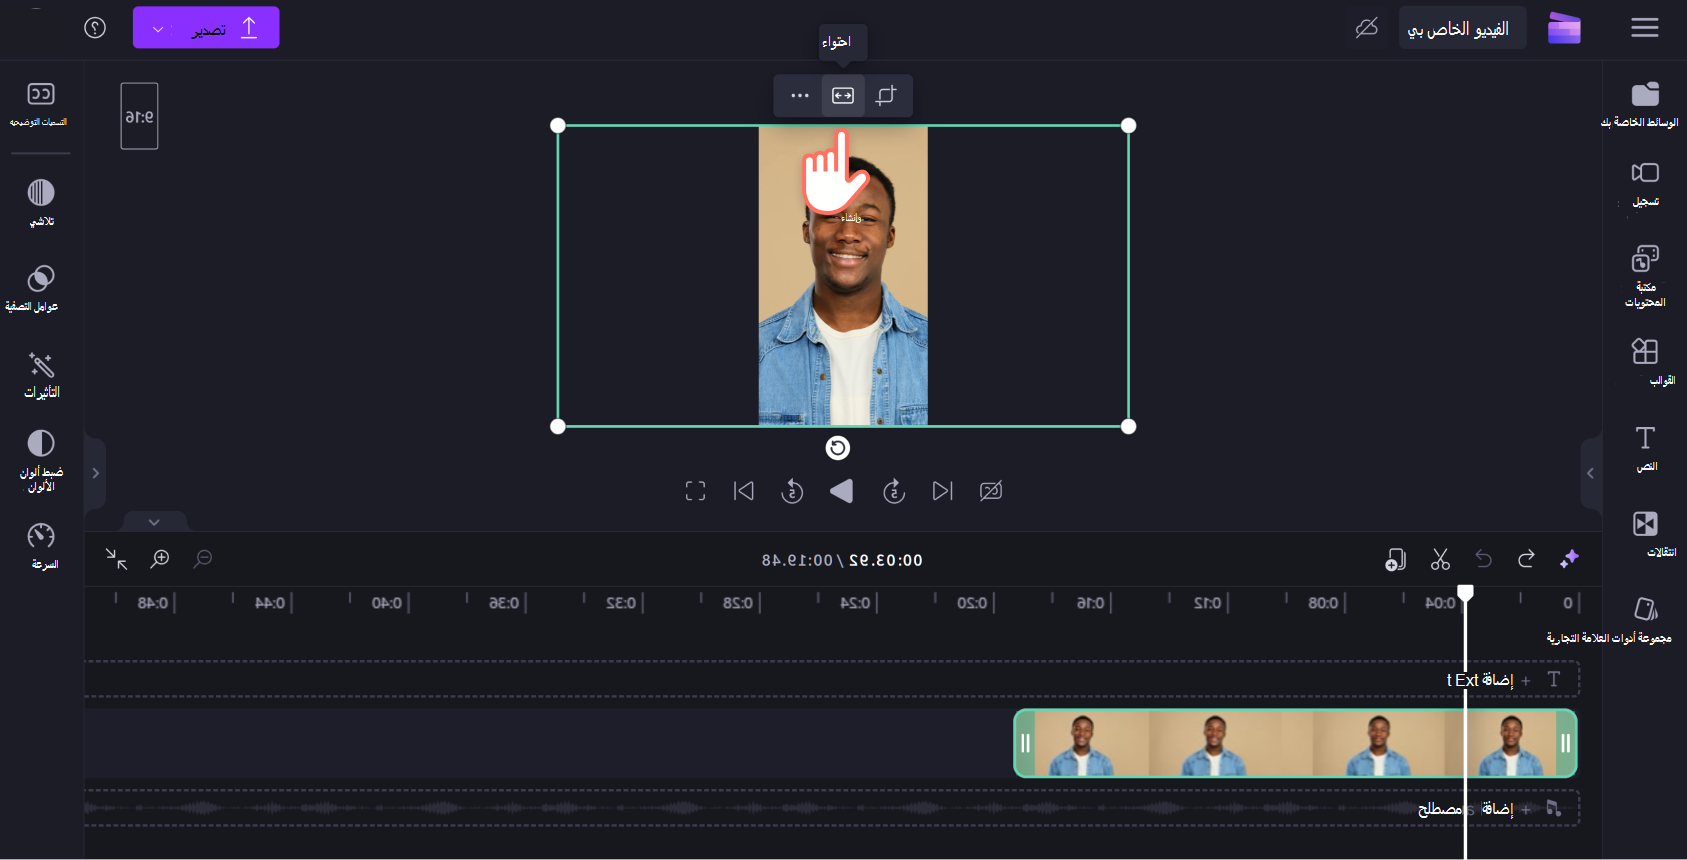Click the right trim handle of the clip
The width and height of the screenshot is (1687, 860).
pos(1565,743)
